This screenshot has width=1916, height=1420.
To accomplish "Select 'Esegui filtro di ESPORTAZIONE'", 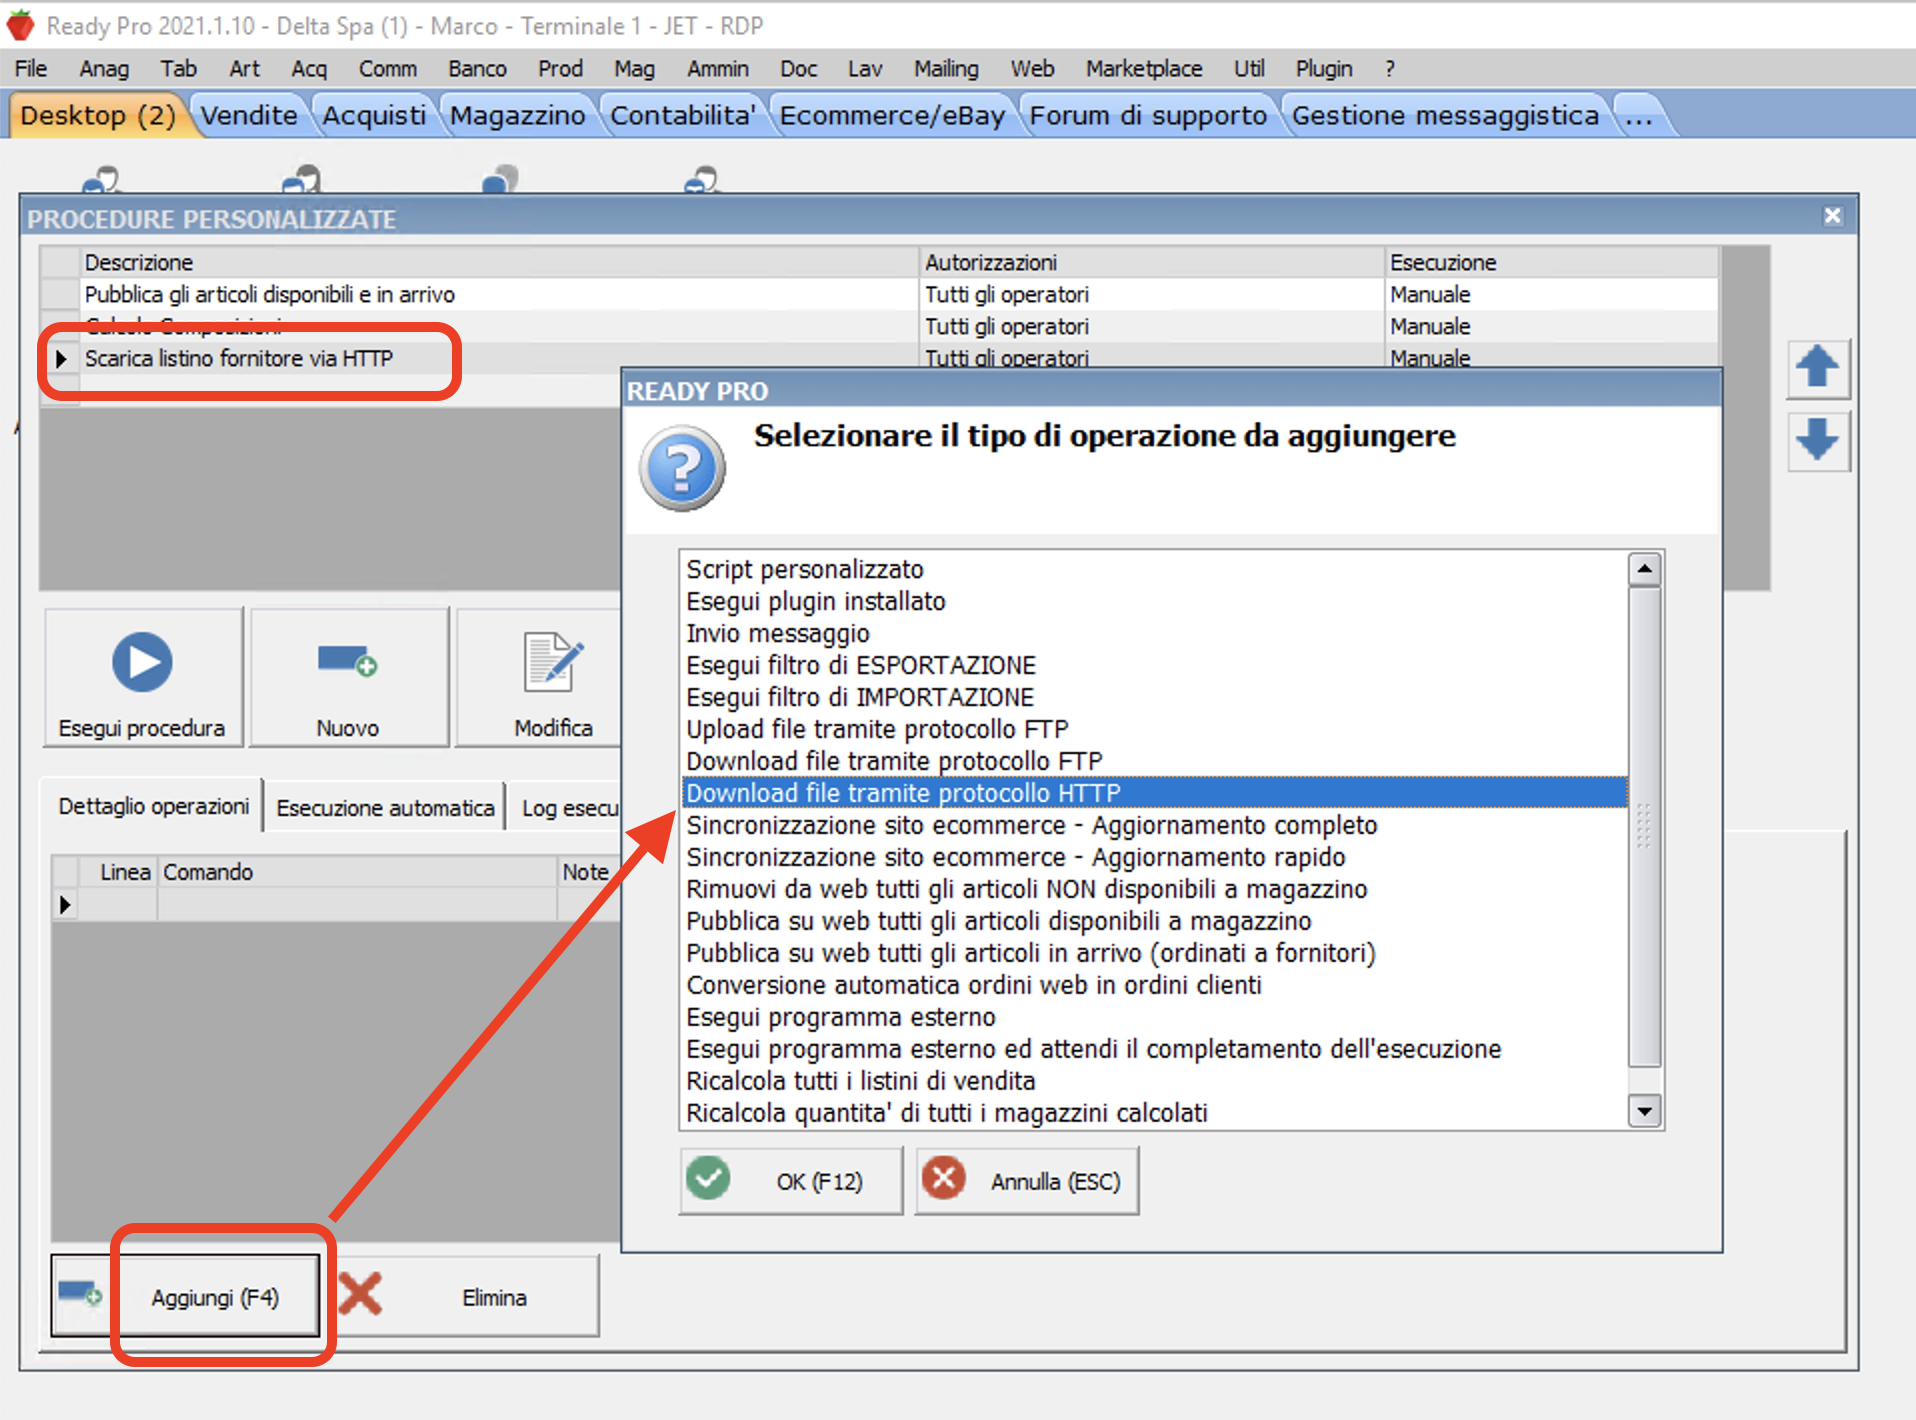I will [1155, 665].
